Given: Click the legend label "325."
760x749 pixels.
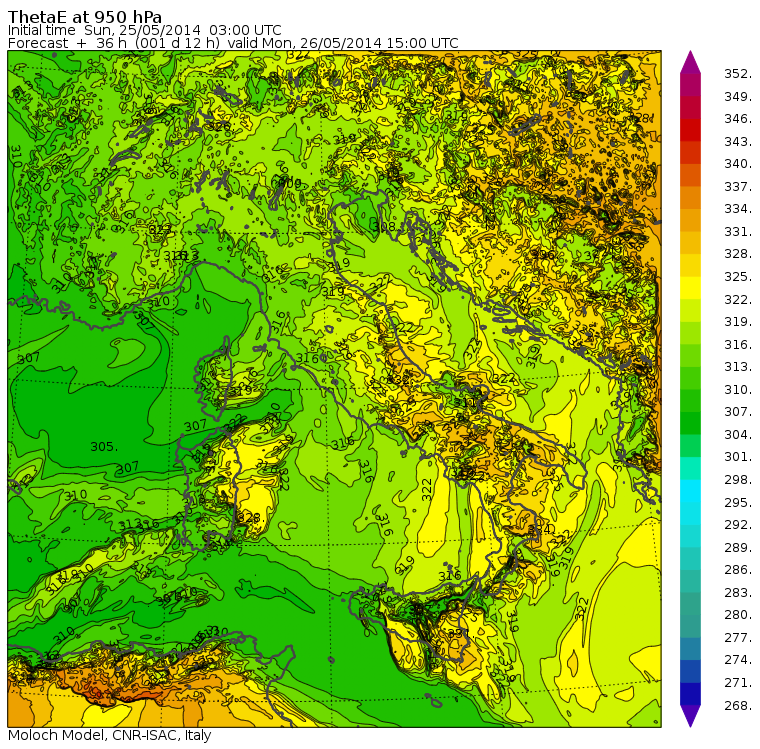Looking at the screenshot, I should pyautogui.click(x=738, y=277).
